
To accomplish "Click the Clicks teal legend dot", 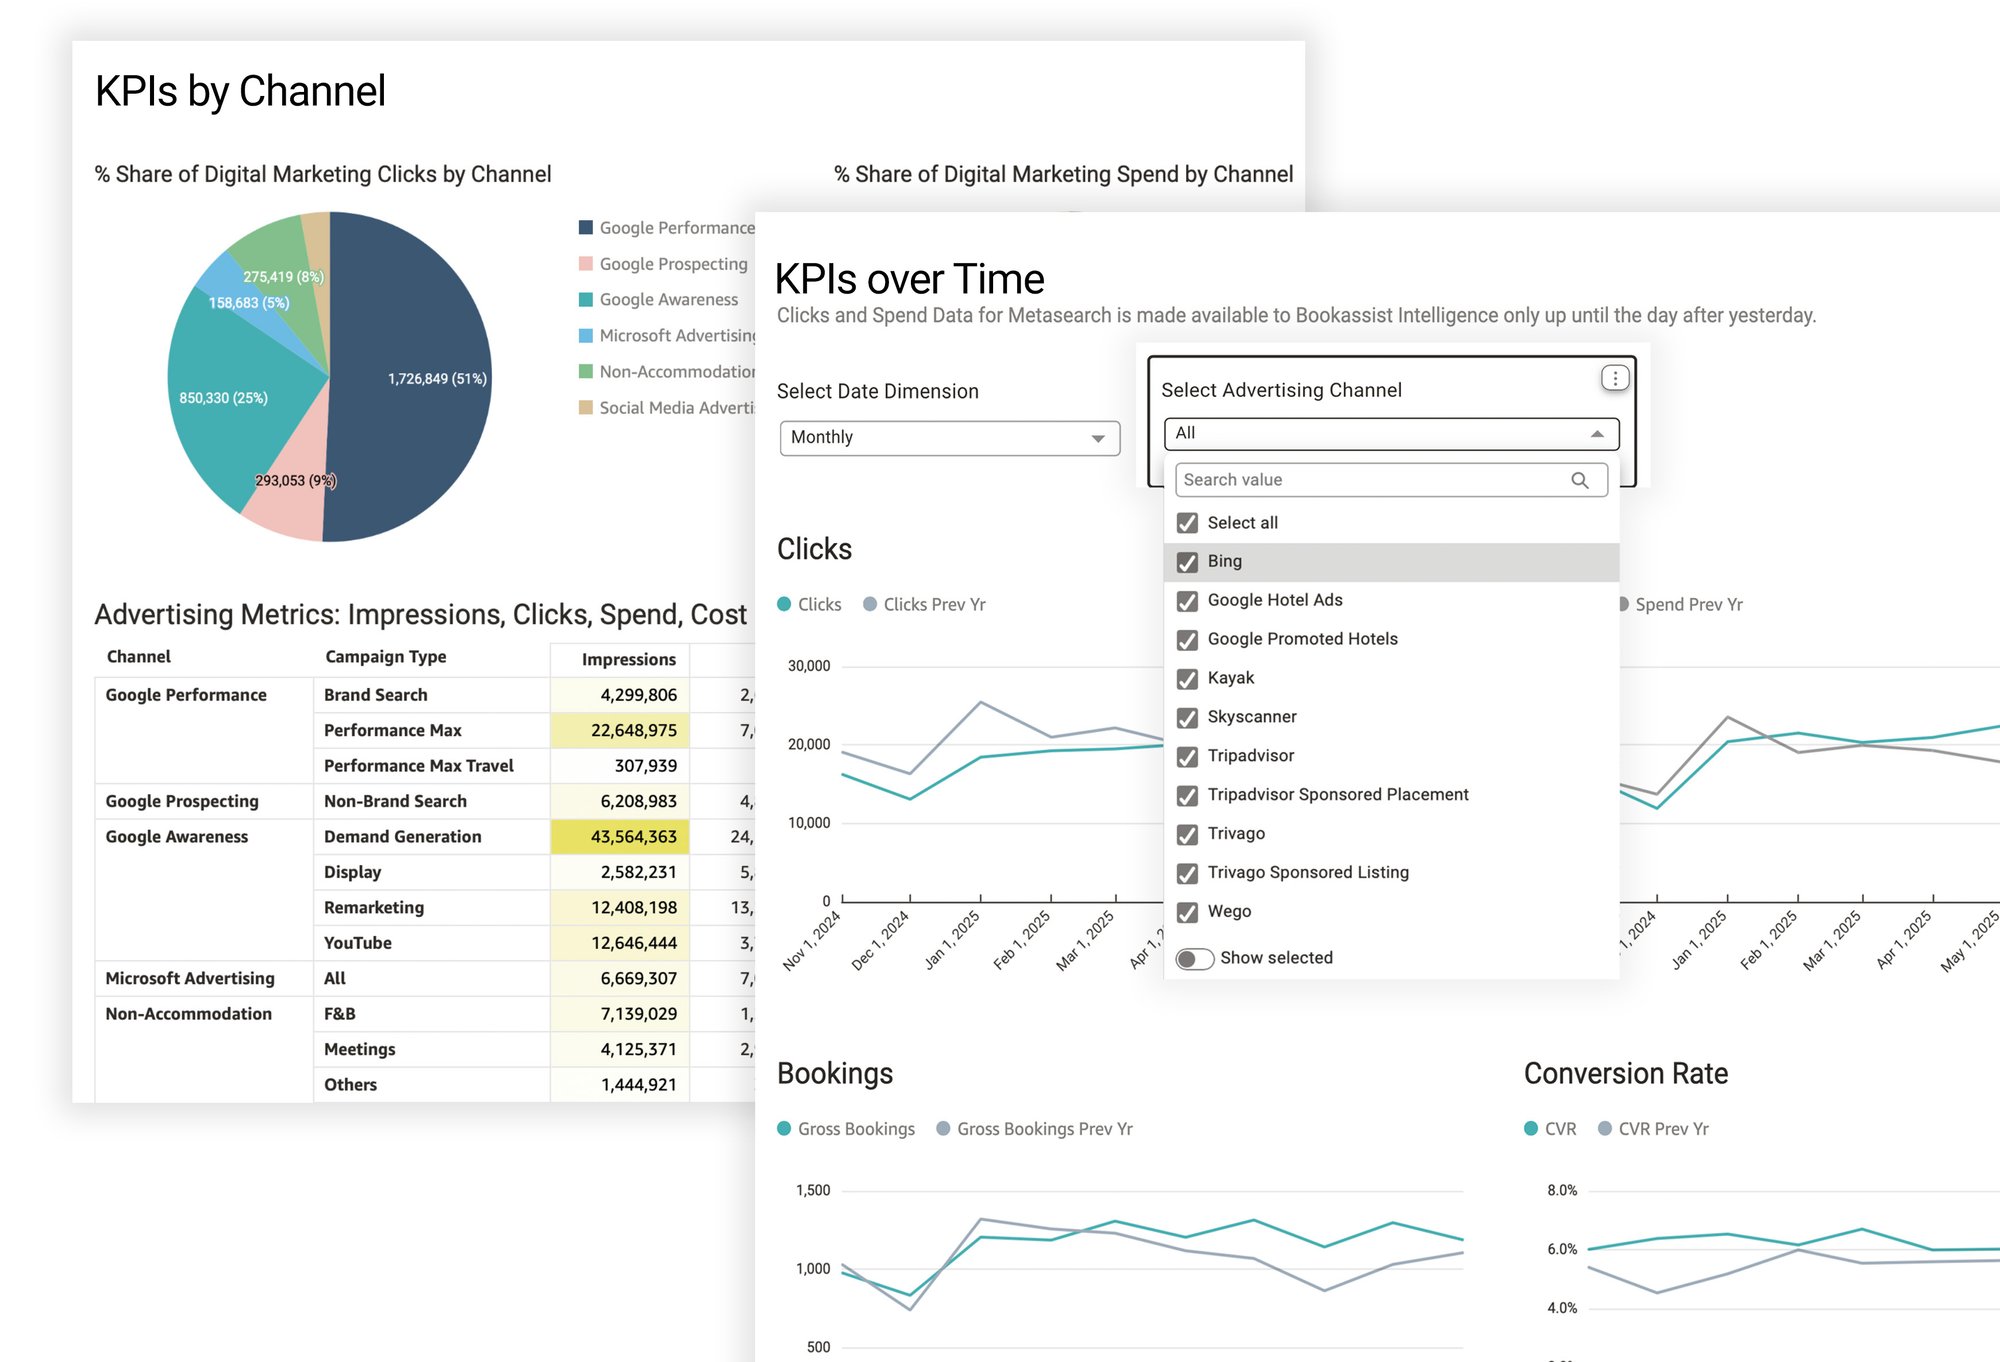I will coord(784,604).
